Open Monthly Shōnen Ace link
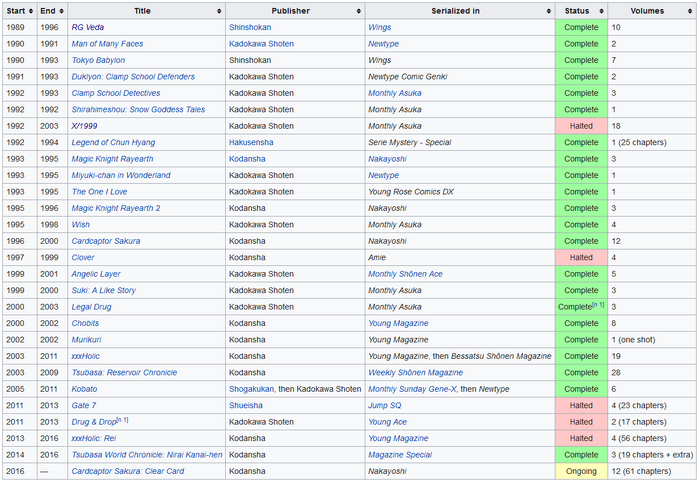 [405, 274]
